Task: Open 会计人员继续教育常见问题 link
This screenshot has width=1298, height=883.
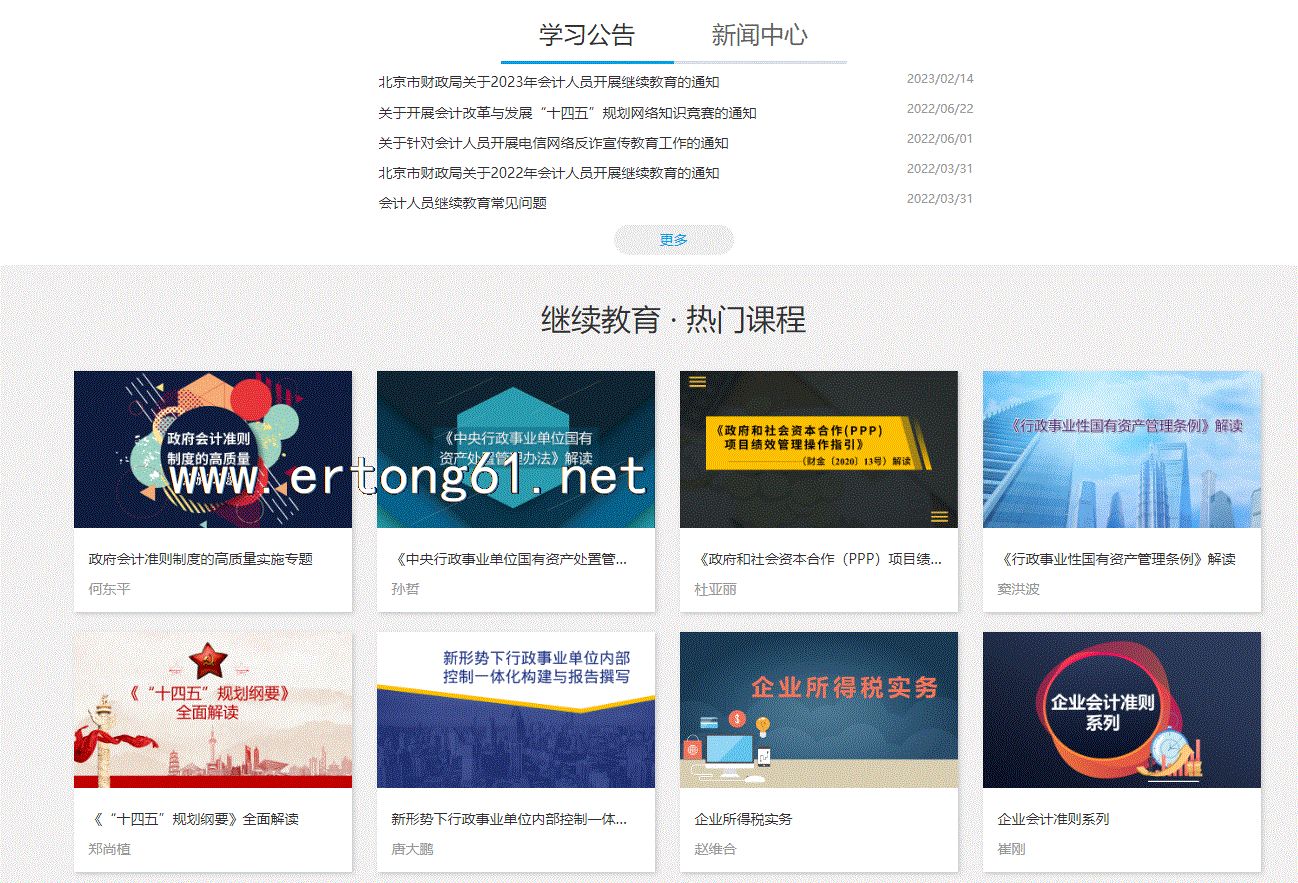Action: 462,203
